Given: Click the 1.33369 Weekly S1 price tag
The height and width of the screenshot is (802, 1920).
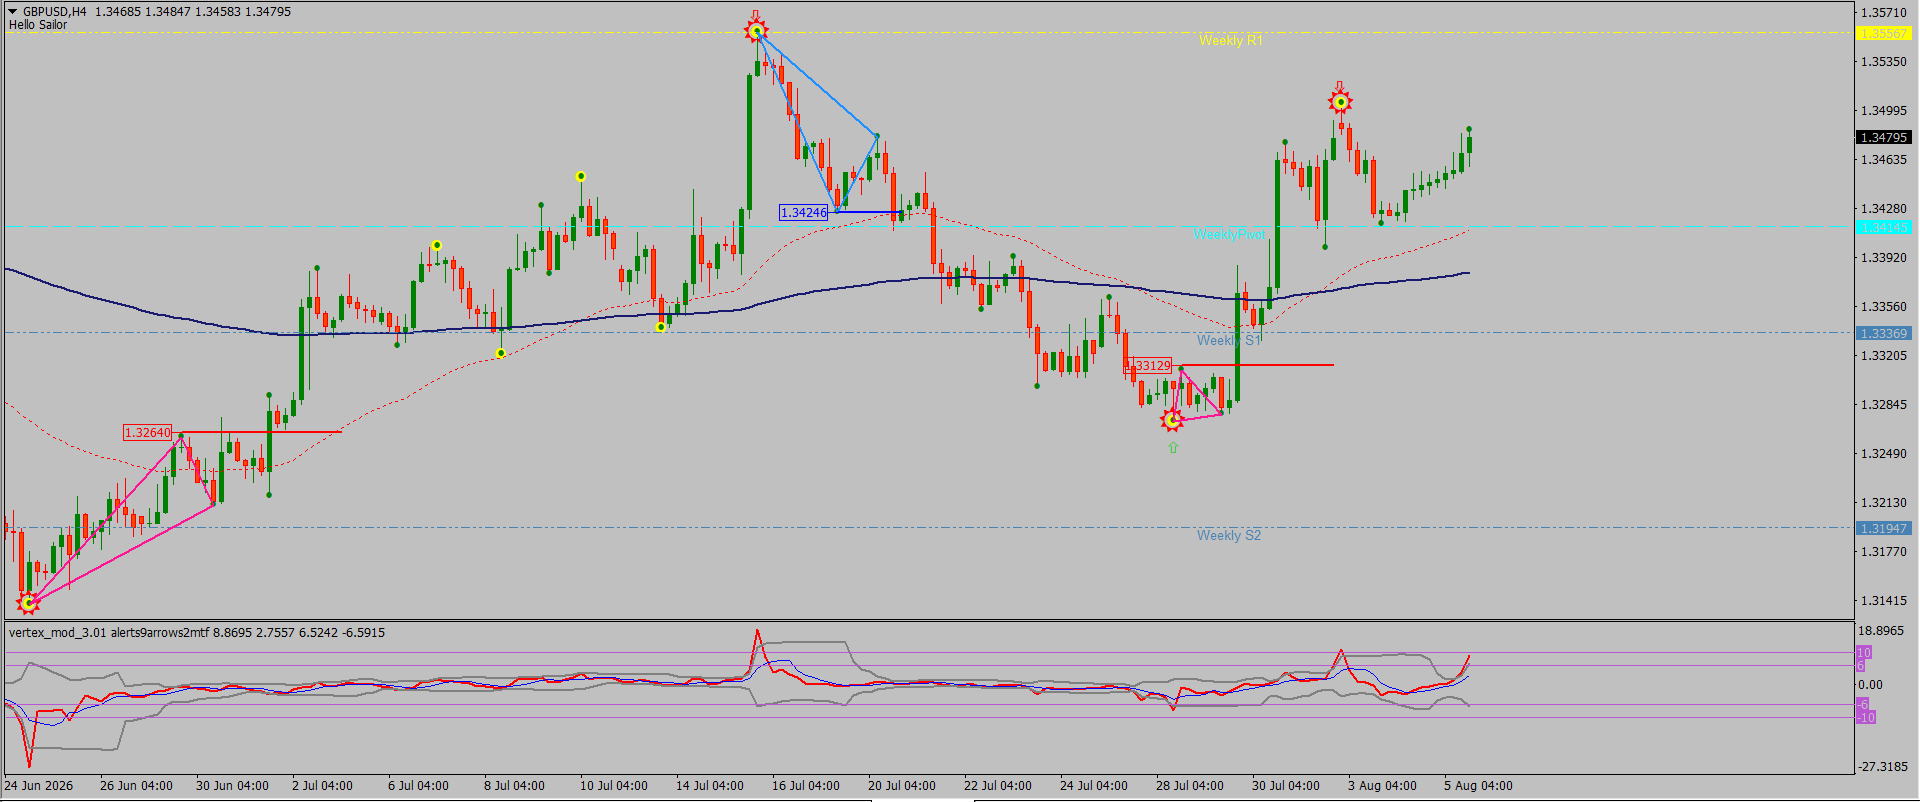Looking at the screenshot, I should [1883, 333].
